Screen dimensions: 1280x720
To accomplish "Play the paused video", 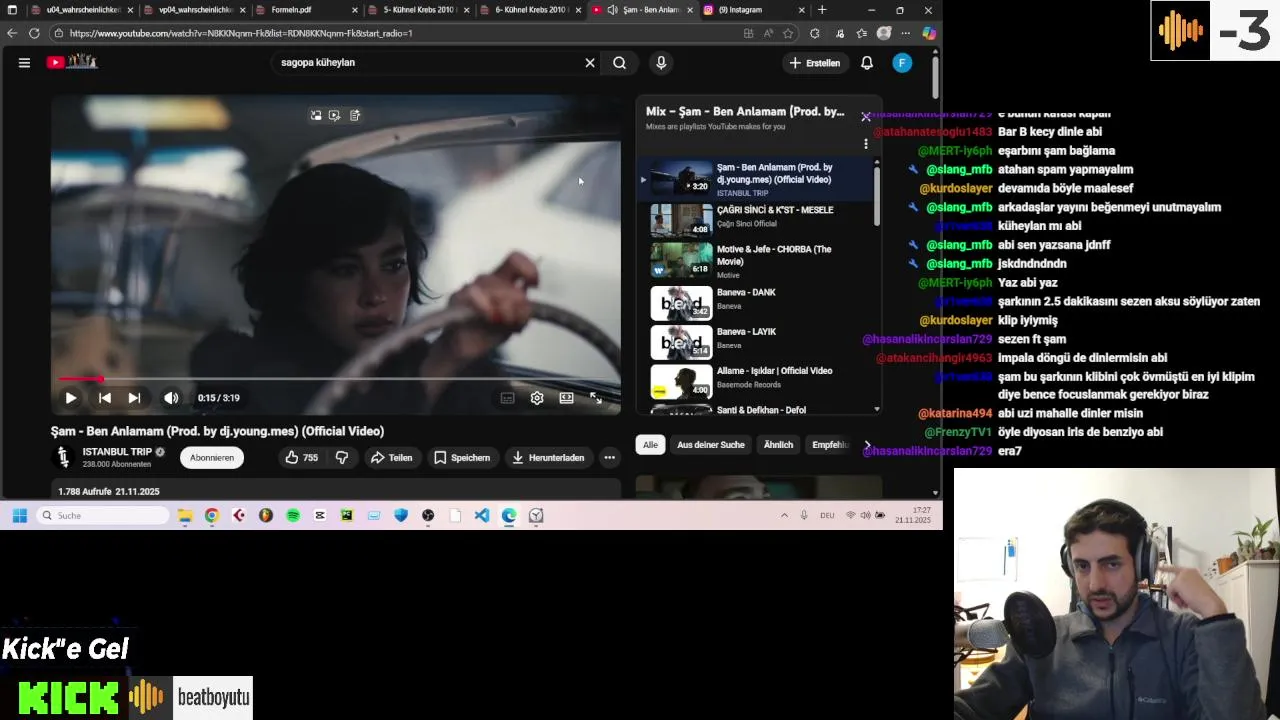I will (71, 398).
